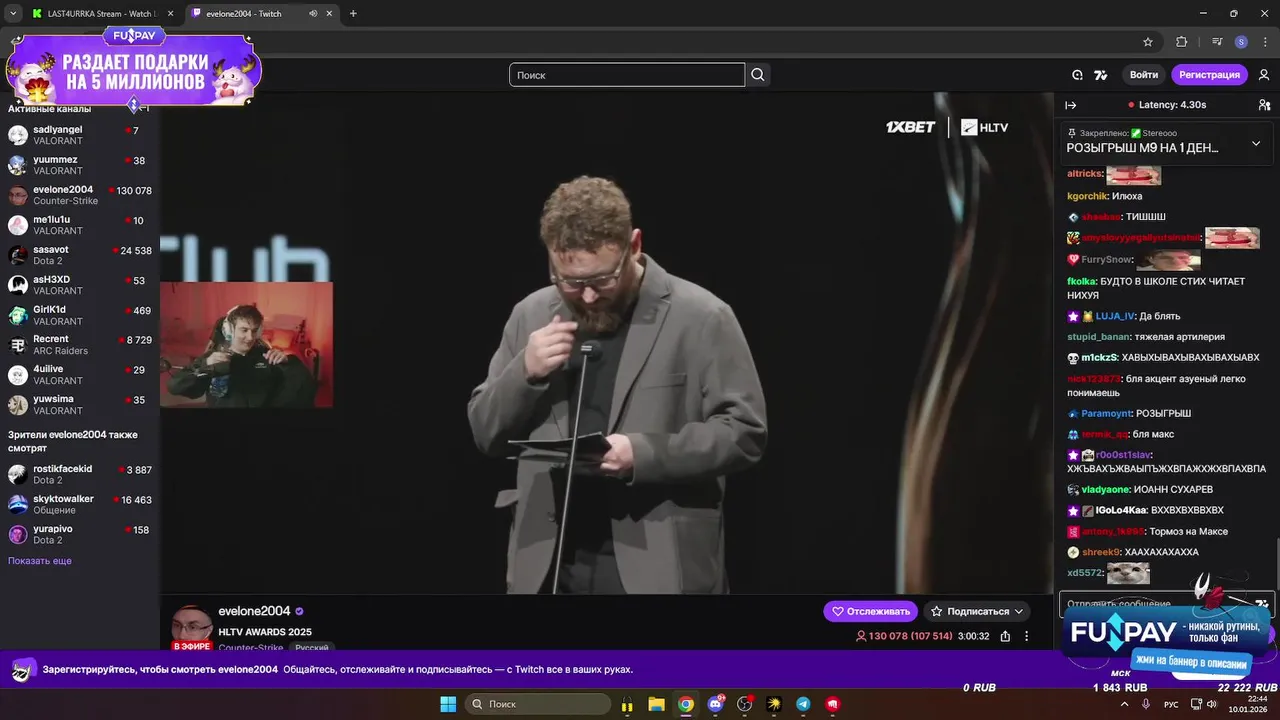
Task: Open the user profile icon at the top right
Action: coord(1264,75)
